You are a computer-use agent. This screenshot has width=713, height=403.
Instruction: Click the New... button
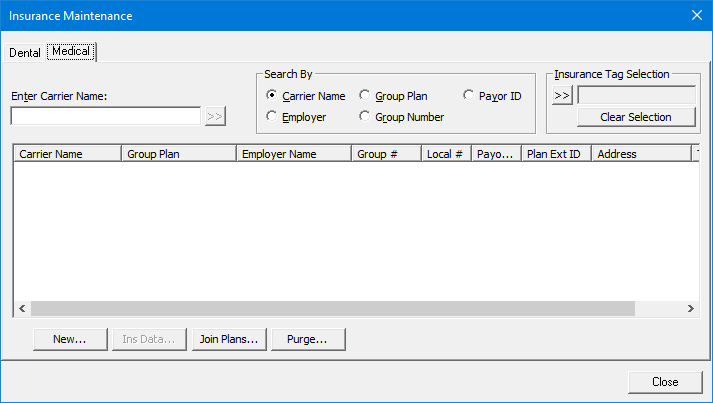(69, 339)
